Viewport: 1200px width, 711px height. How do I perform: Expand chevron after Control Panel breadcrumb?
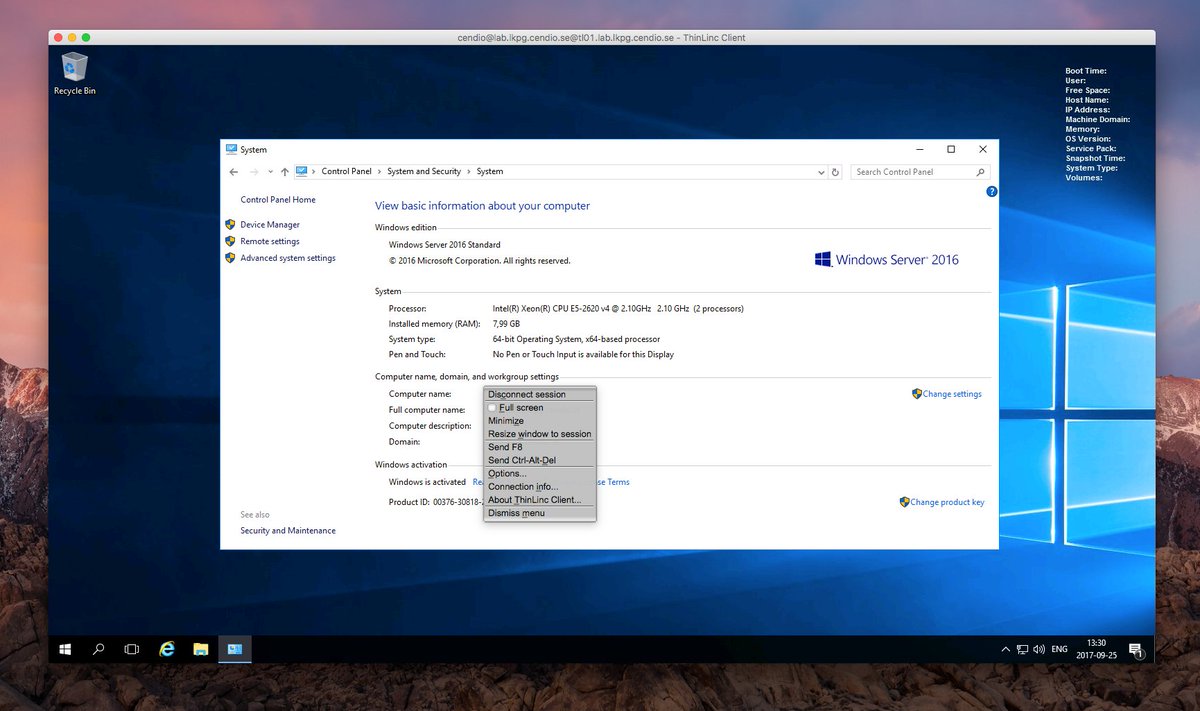coord(379,172)
